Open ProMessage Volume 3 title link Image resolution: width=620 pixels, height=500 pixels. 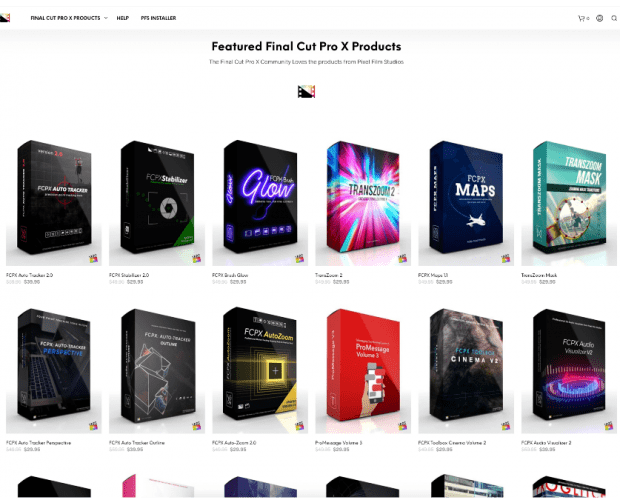[338, 443]
